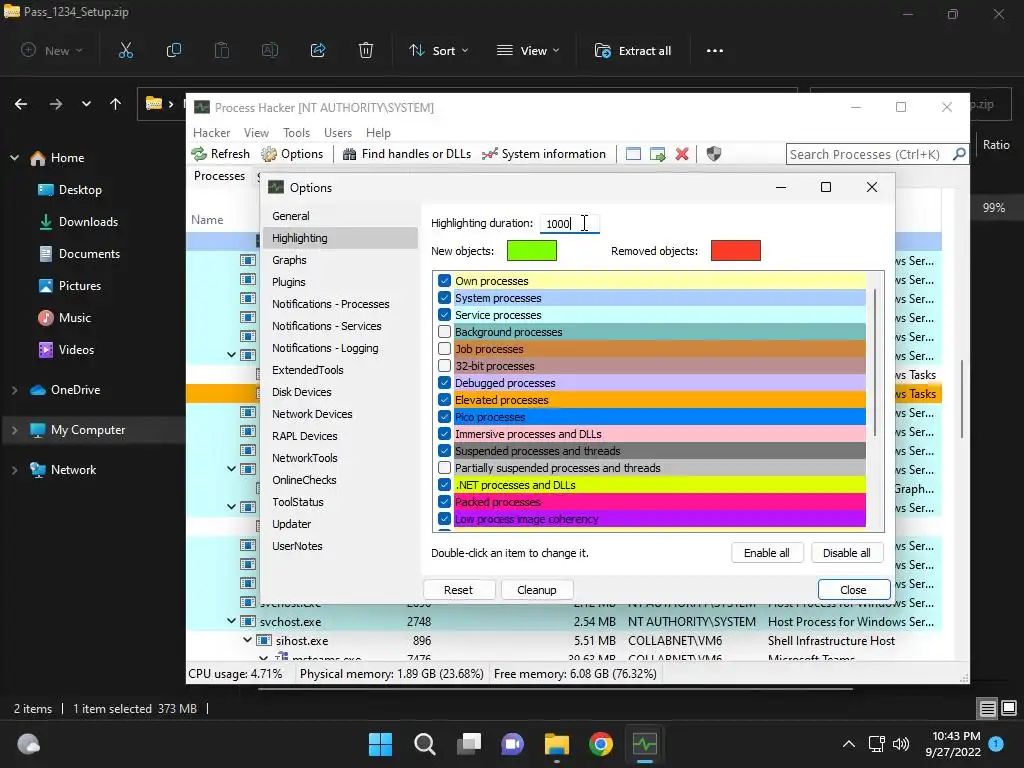Click Extract all in Explorer
1024x768 pixels.
pos(632,51)
